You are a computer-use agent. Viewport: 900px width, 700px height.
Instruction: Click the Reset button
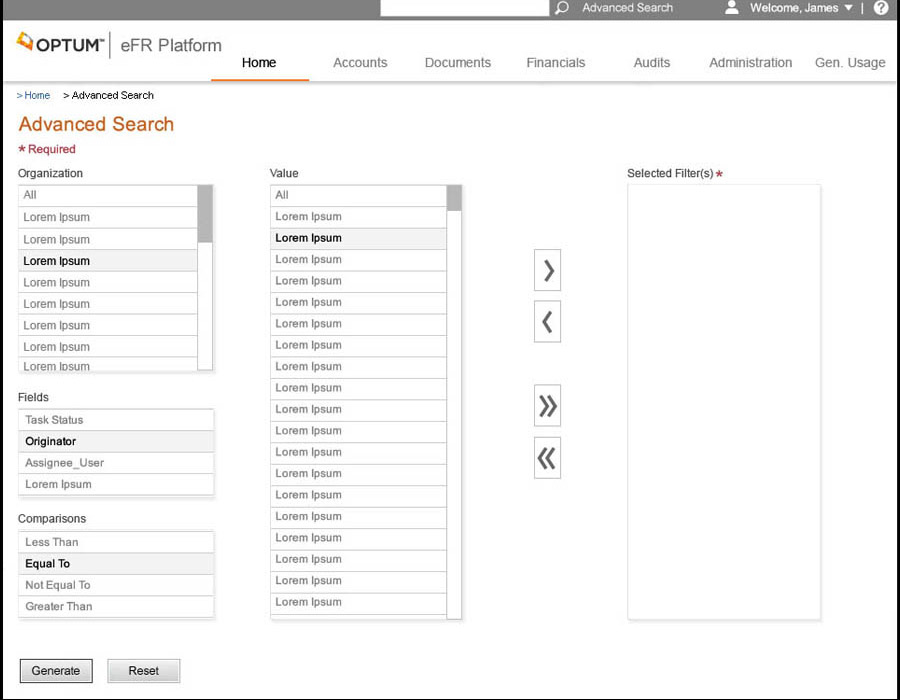pyautogui.click(x=144, y=671)
